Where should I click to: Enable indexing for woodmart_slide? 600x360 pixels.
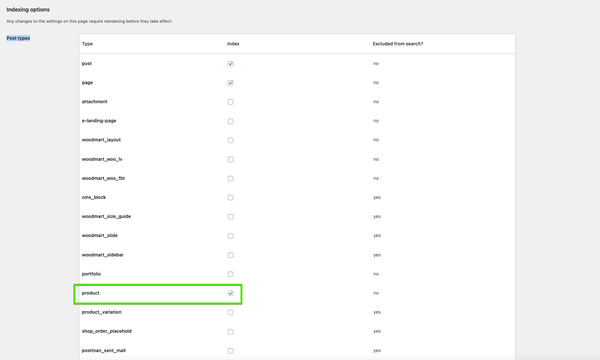tap(230, 236)
